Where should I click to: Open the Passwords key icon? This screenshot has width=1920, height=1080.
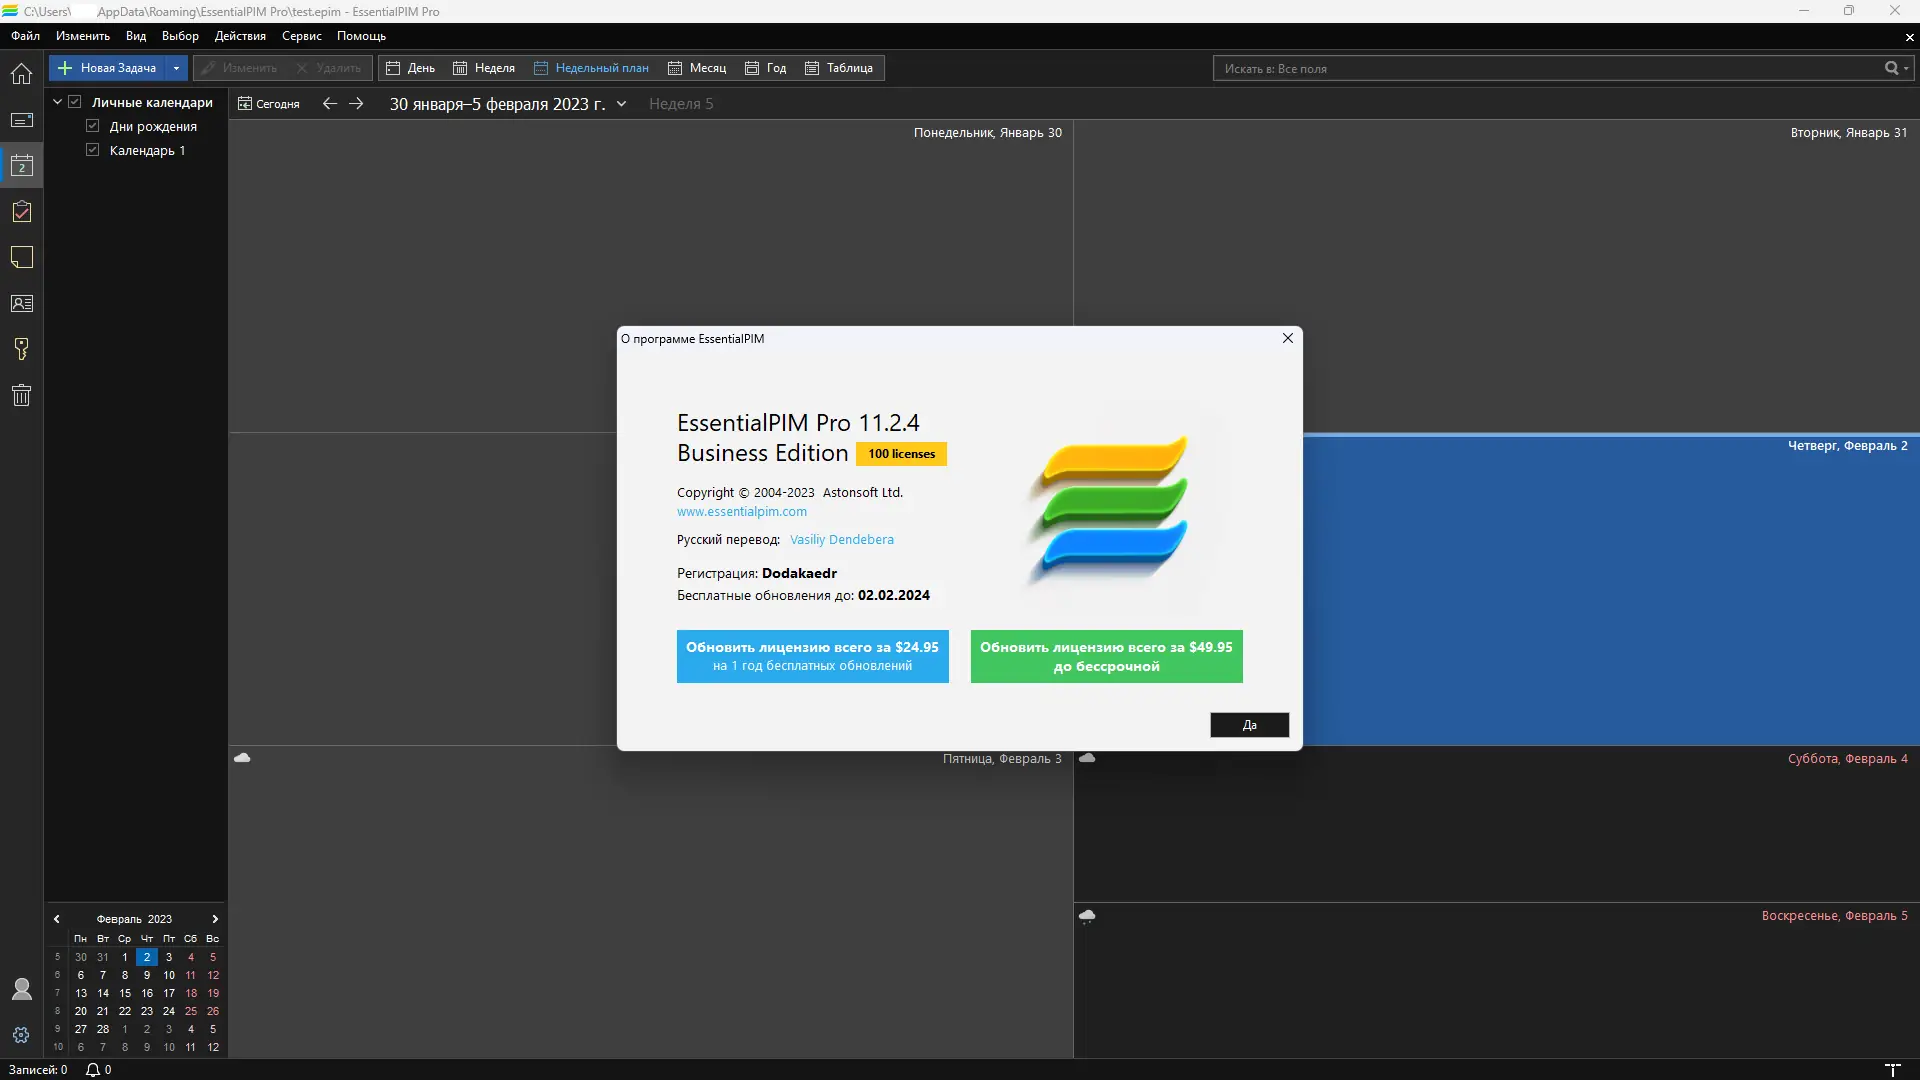pos(21,349)
